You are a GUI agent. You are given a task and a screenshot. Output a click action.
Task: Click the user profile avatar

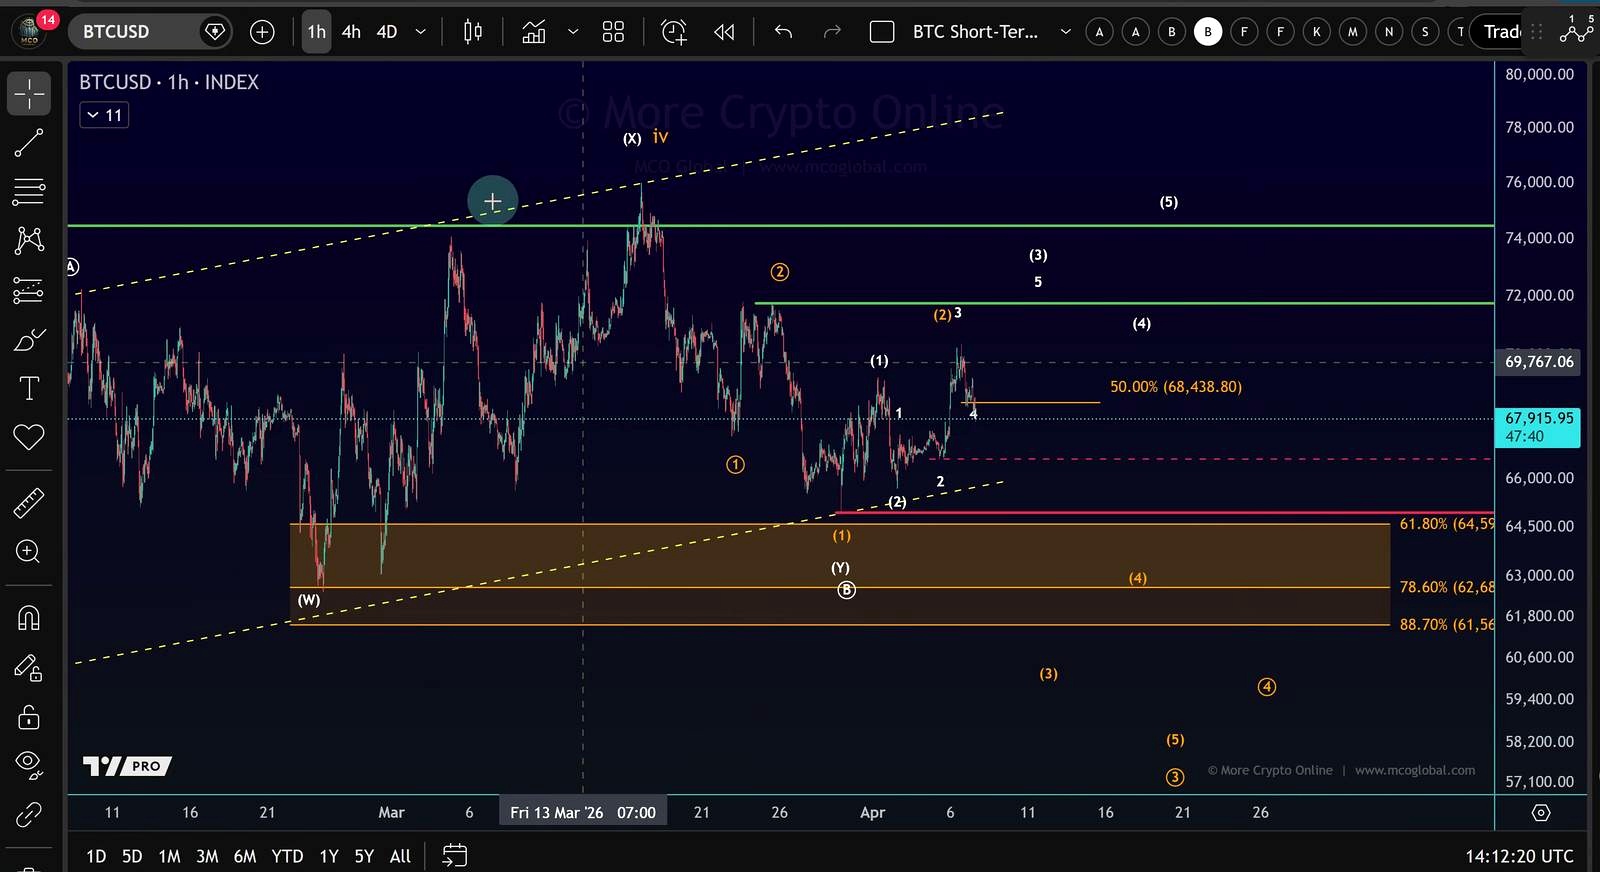(x=29, y=31)
